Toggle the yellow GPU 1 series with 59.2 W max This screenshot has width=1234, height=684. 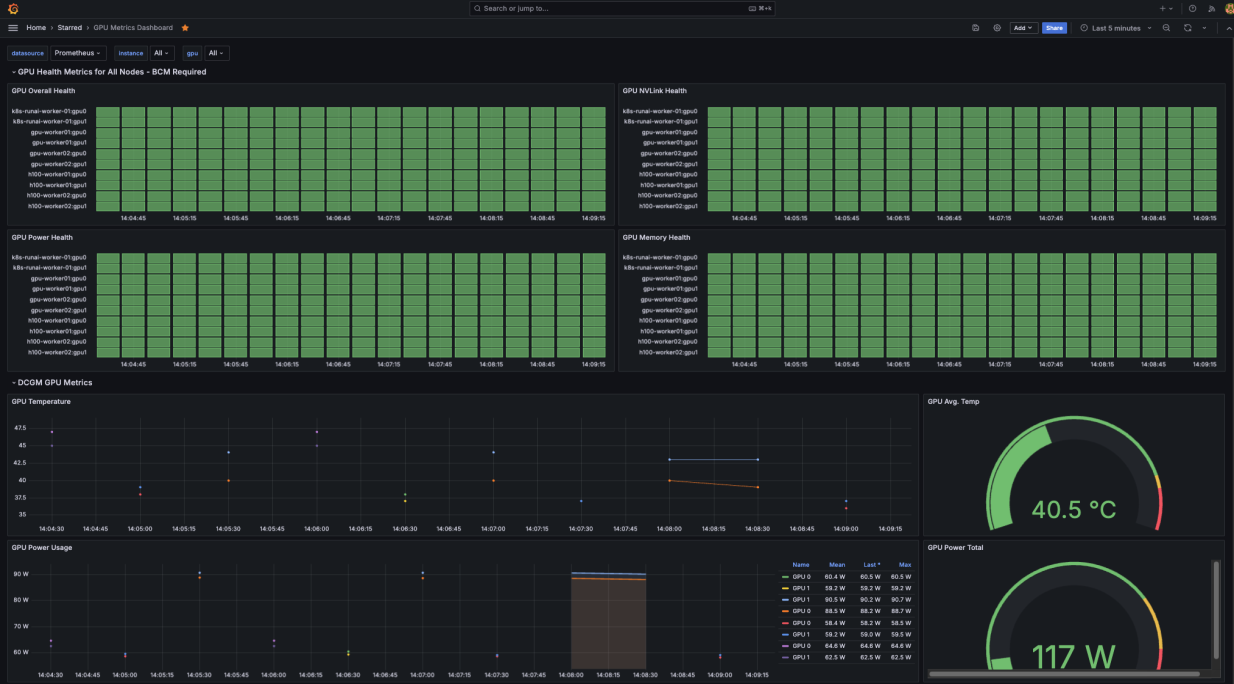pyautogui.click(x=802, y=588)
